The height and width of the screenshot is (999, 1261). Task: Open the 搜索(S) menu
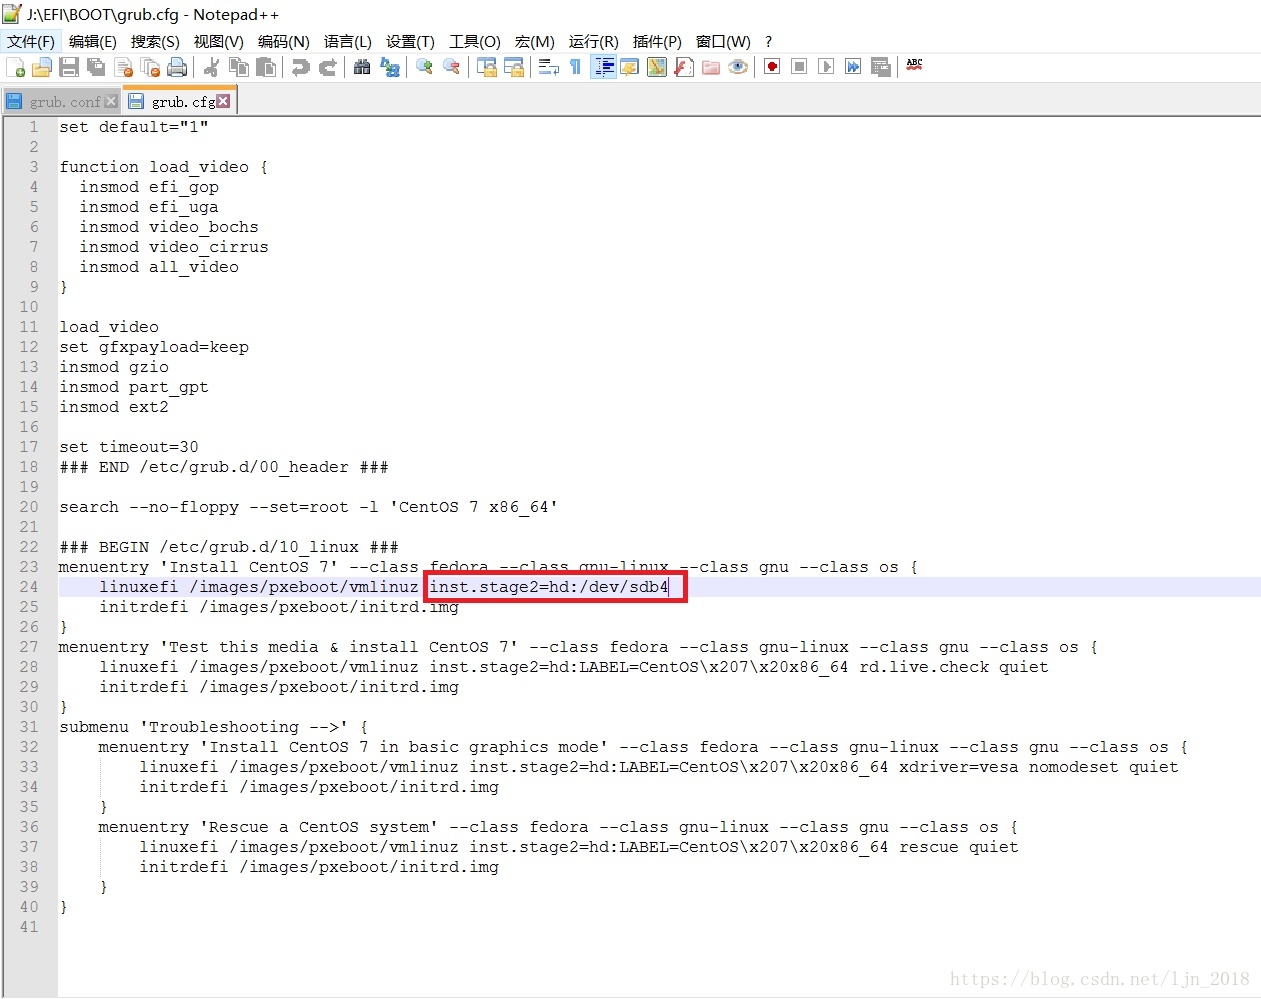[x=155, y=41]
